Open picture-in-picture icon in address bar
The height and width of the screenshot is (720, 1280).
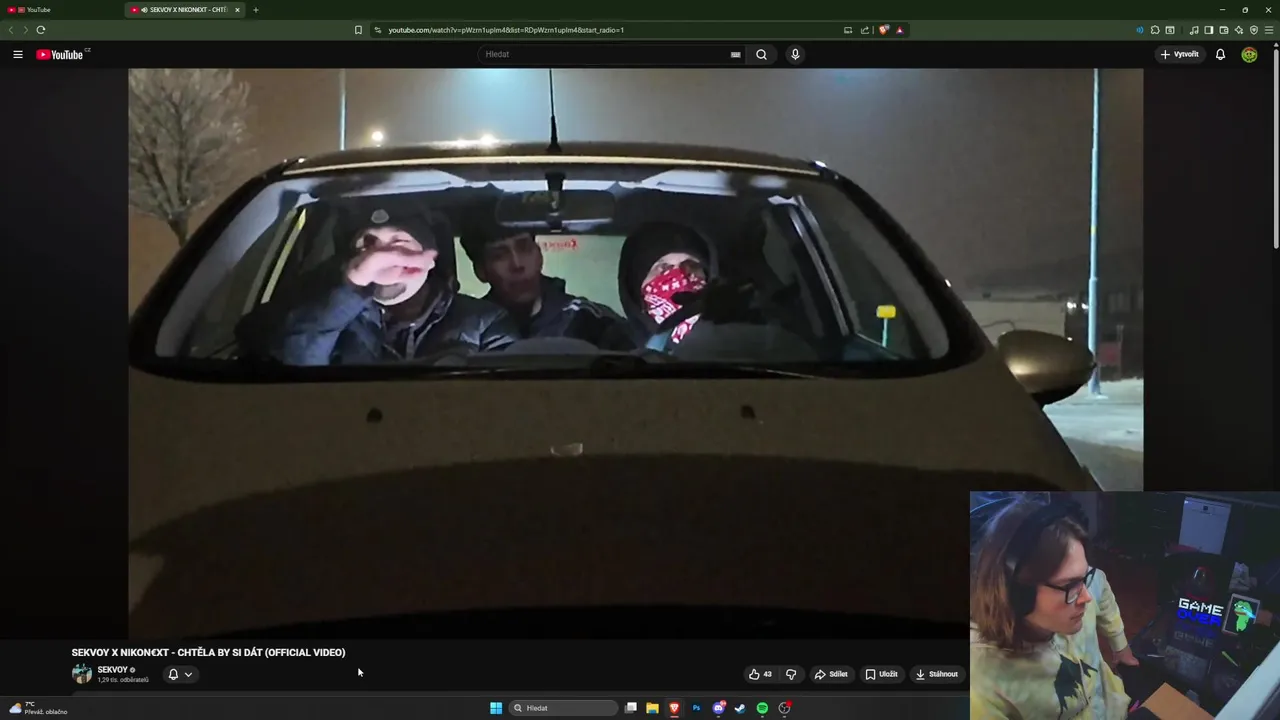848,30
